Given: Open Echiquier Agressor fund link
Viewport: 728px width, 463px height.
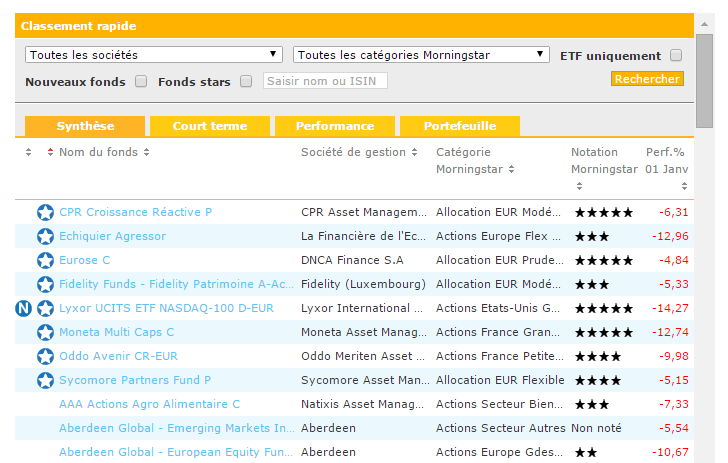Looking at the screenshot, I should (x=112, y=236).
